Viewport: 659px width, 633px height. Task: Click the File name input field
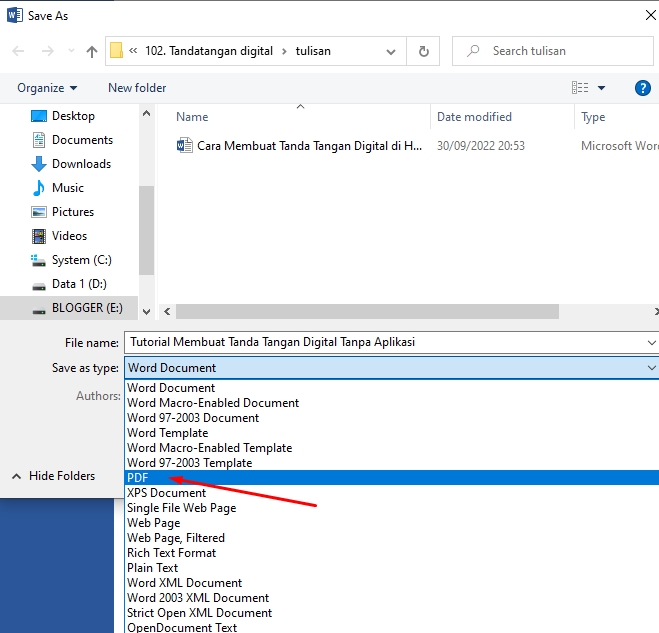tap(385, 342)
